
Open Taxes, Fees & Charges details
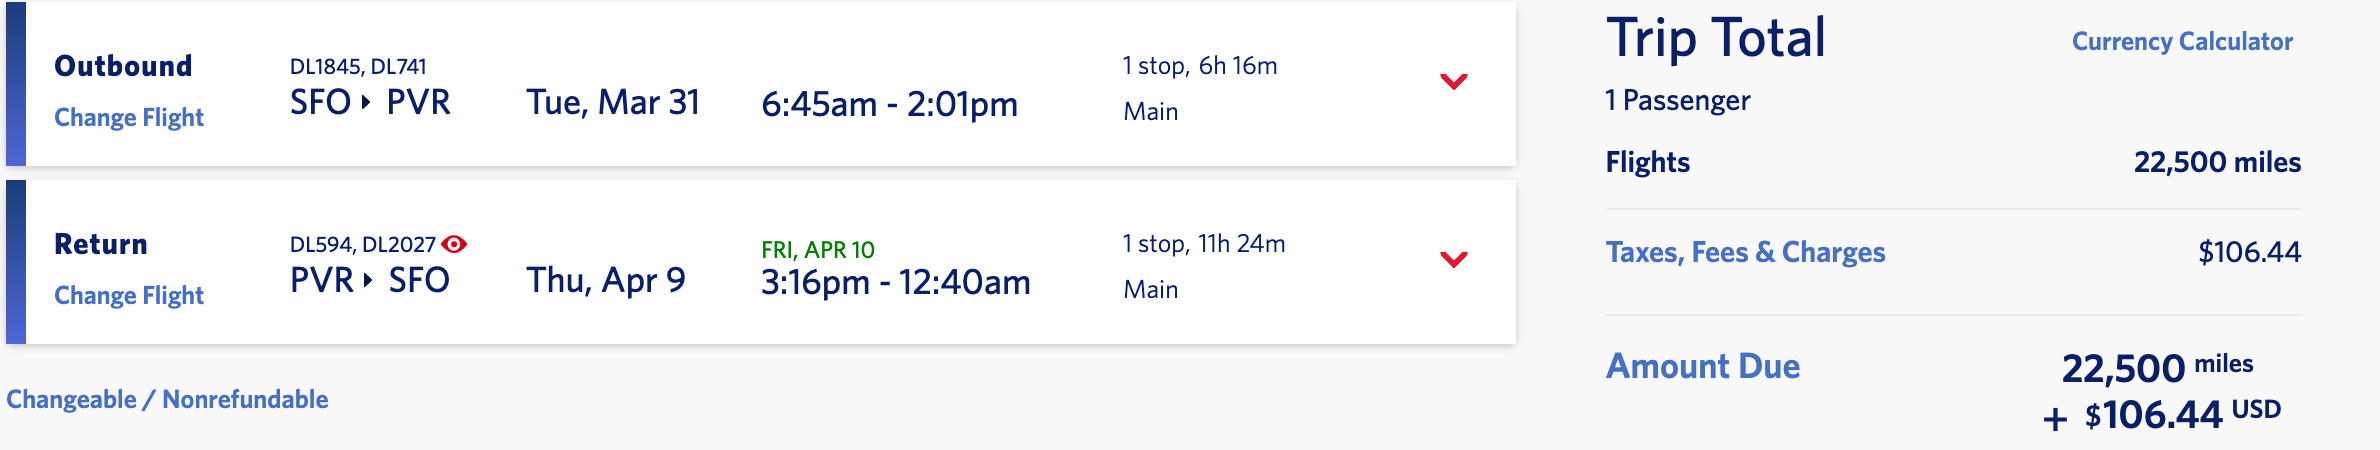pos(1745,252)
